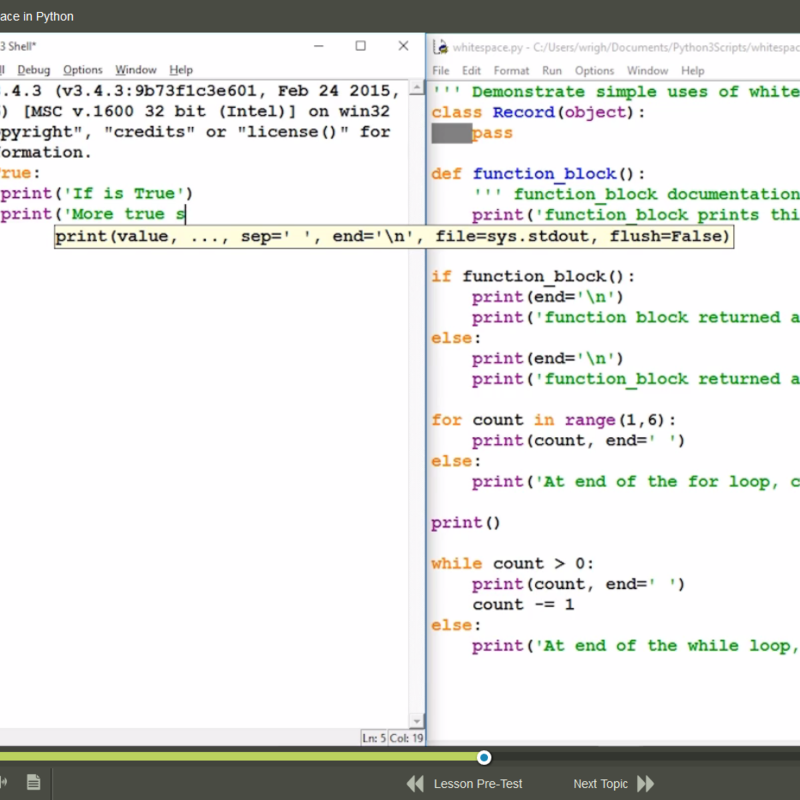800x800 pixels.
Task: Click the 'credits or license()' shell banner line
Action: pyautogui.click(x=195, y=132)
